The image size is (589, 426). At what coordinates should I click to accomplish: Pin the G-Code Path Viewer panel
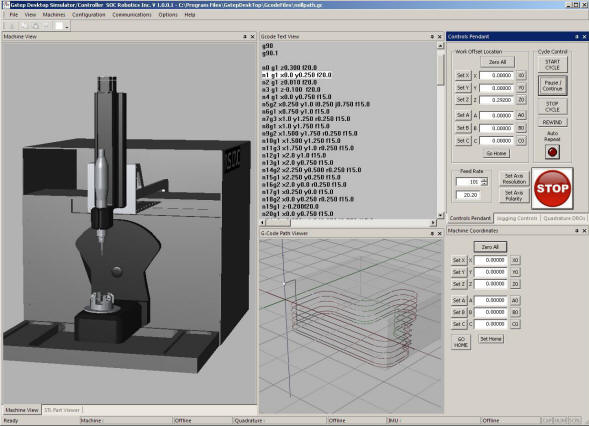click(432, 233)
